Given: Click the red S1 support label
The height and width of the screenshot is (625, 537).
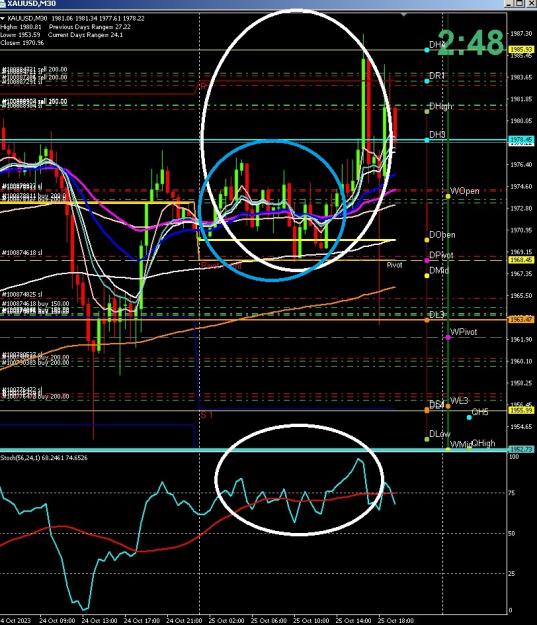Looking at the screenshot, I should 207,415.
